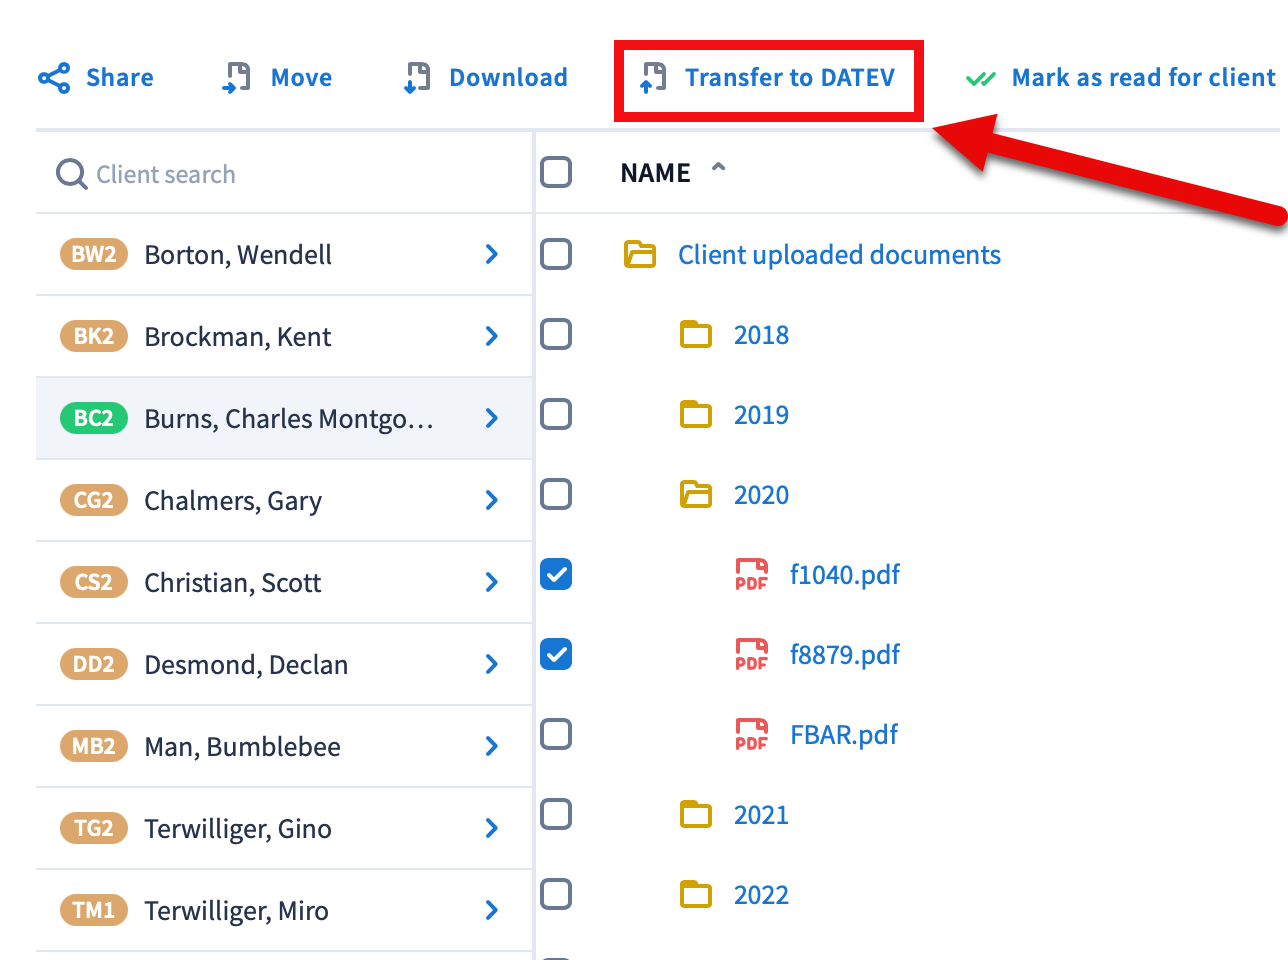
Task: Select client Man, Bumblebee from list
Action: [242, 746]
